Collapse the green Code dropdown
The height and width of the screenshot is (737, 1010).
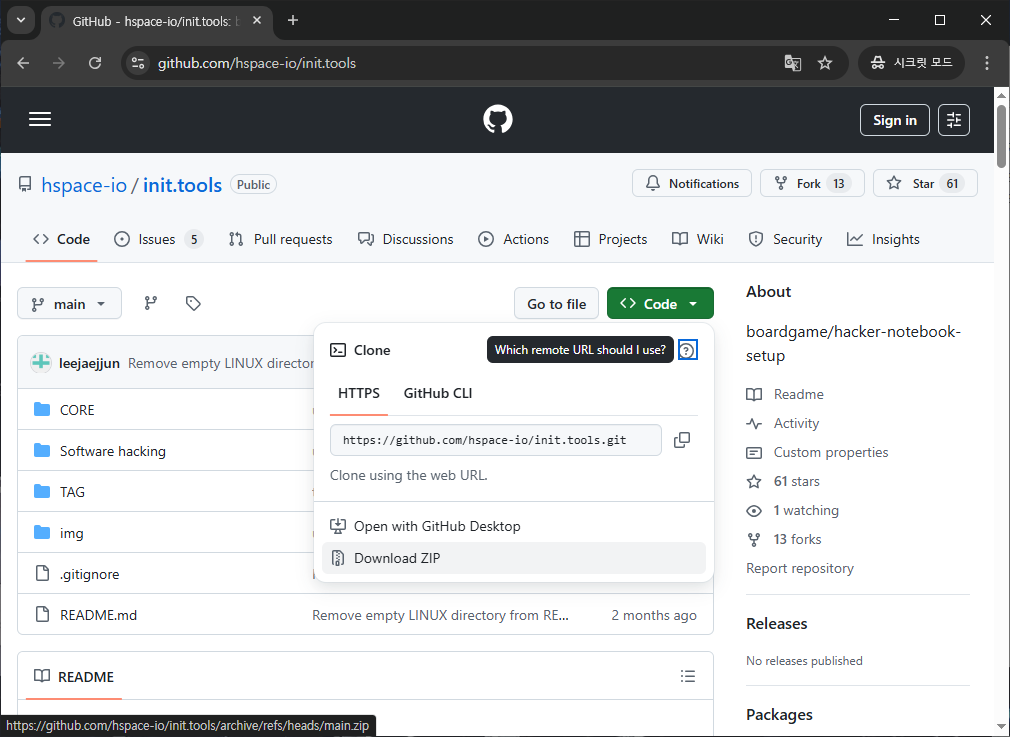(x=660, y=304)
